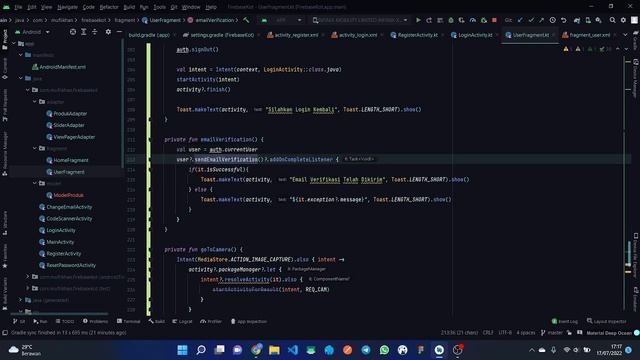Switch to fragment_user.xml tab
Screen dimensions: 640x360
(589, 35)
